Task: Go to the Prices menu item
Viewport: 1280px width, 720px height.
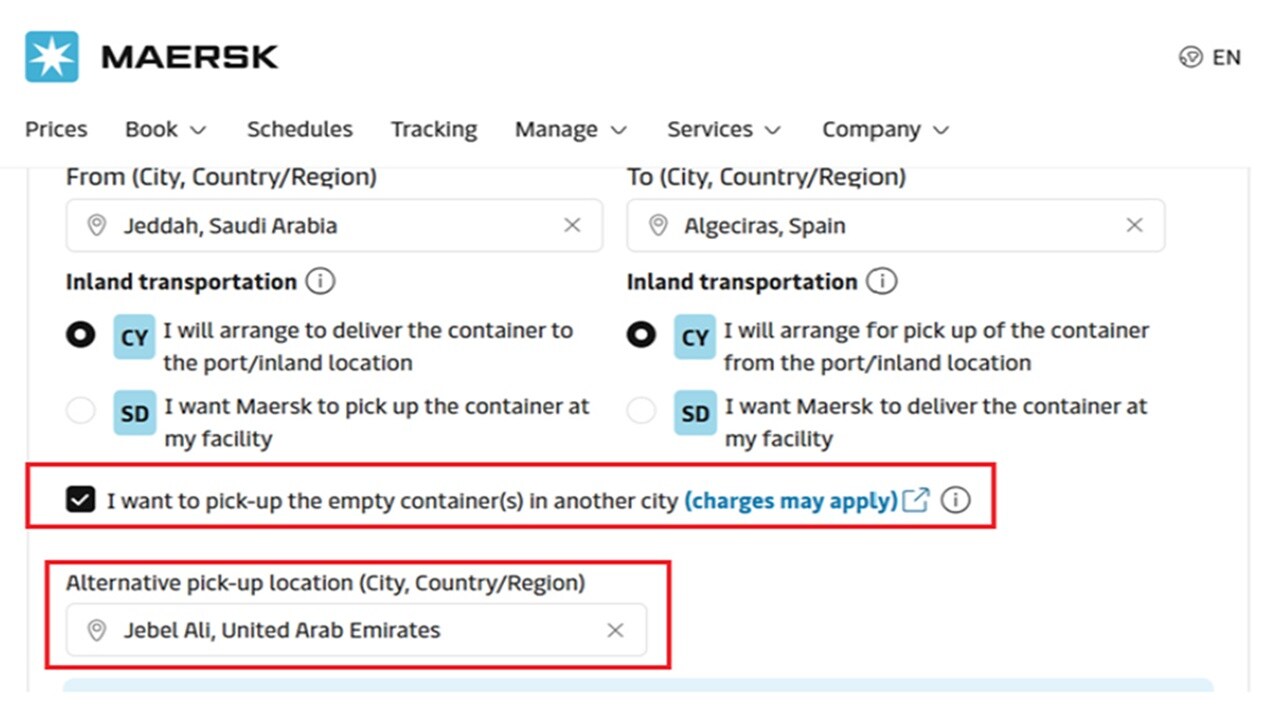Action: pyautogui.click(x=56, y=129)
